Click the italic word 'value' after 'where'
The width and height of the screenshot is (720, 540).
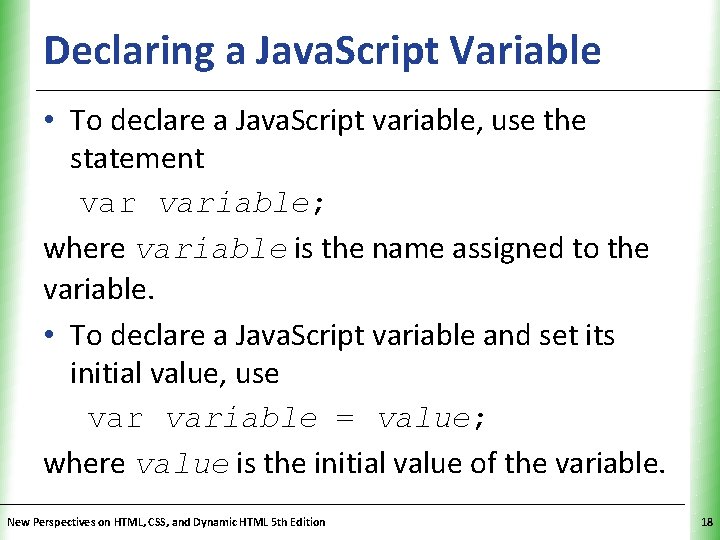point(182,464)
